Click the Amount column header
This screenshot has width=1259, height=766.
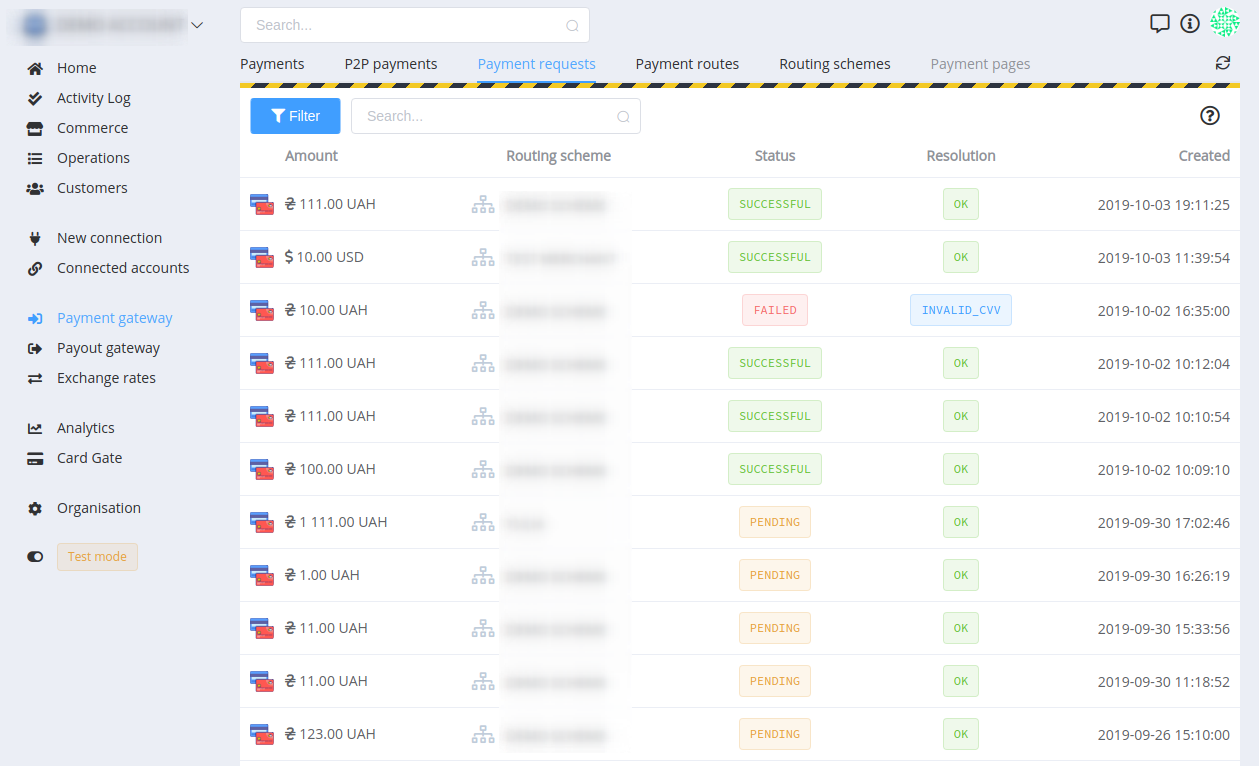[311, 156]
